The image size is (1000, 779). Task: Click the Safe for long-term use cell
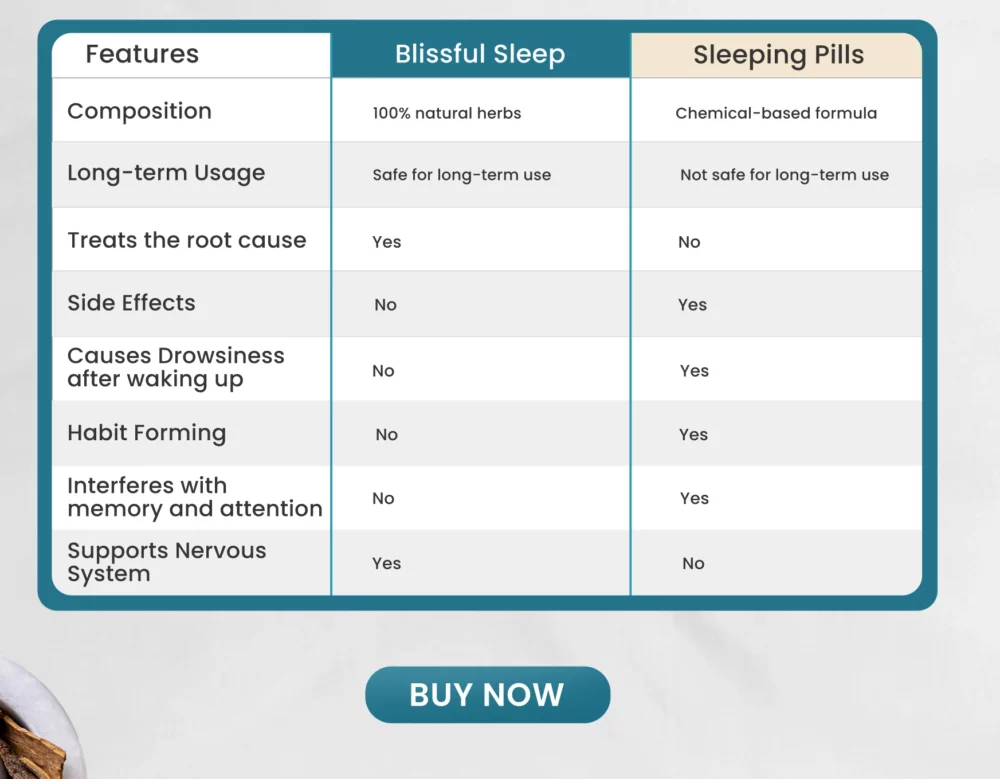coord(462,175)
